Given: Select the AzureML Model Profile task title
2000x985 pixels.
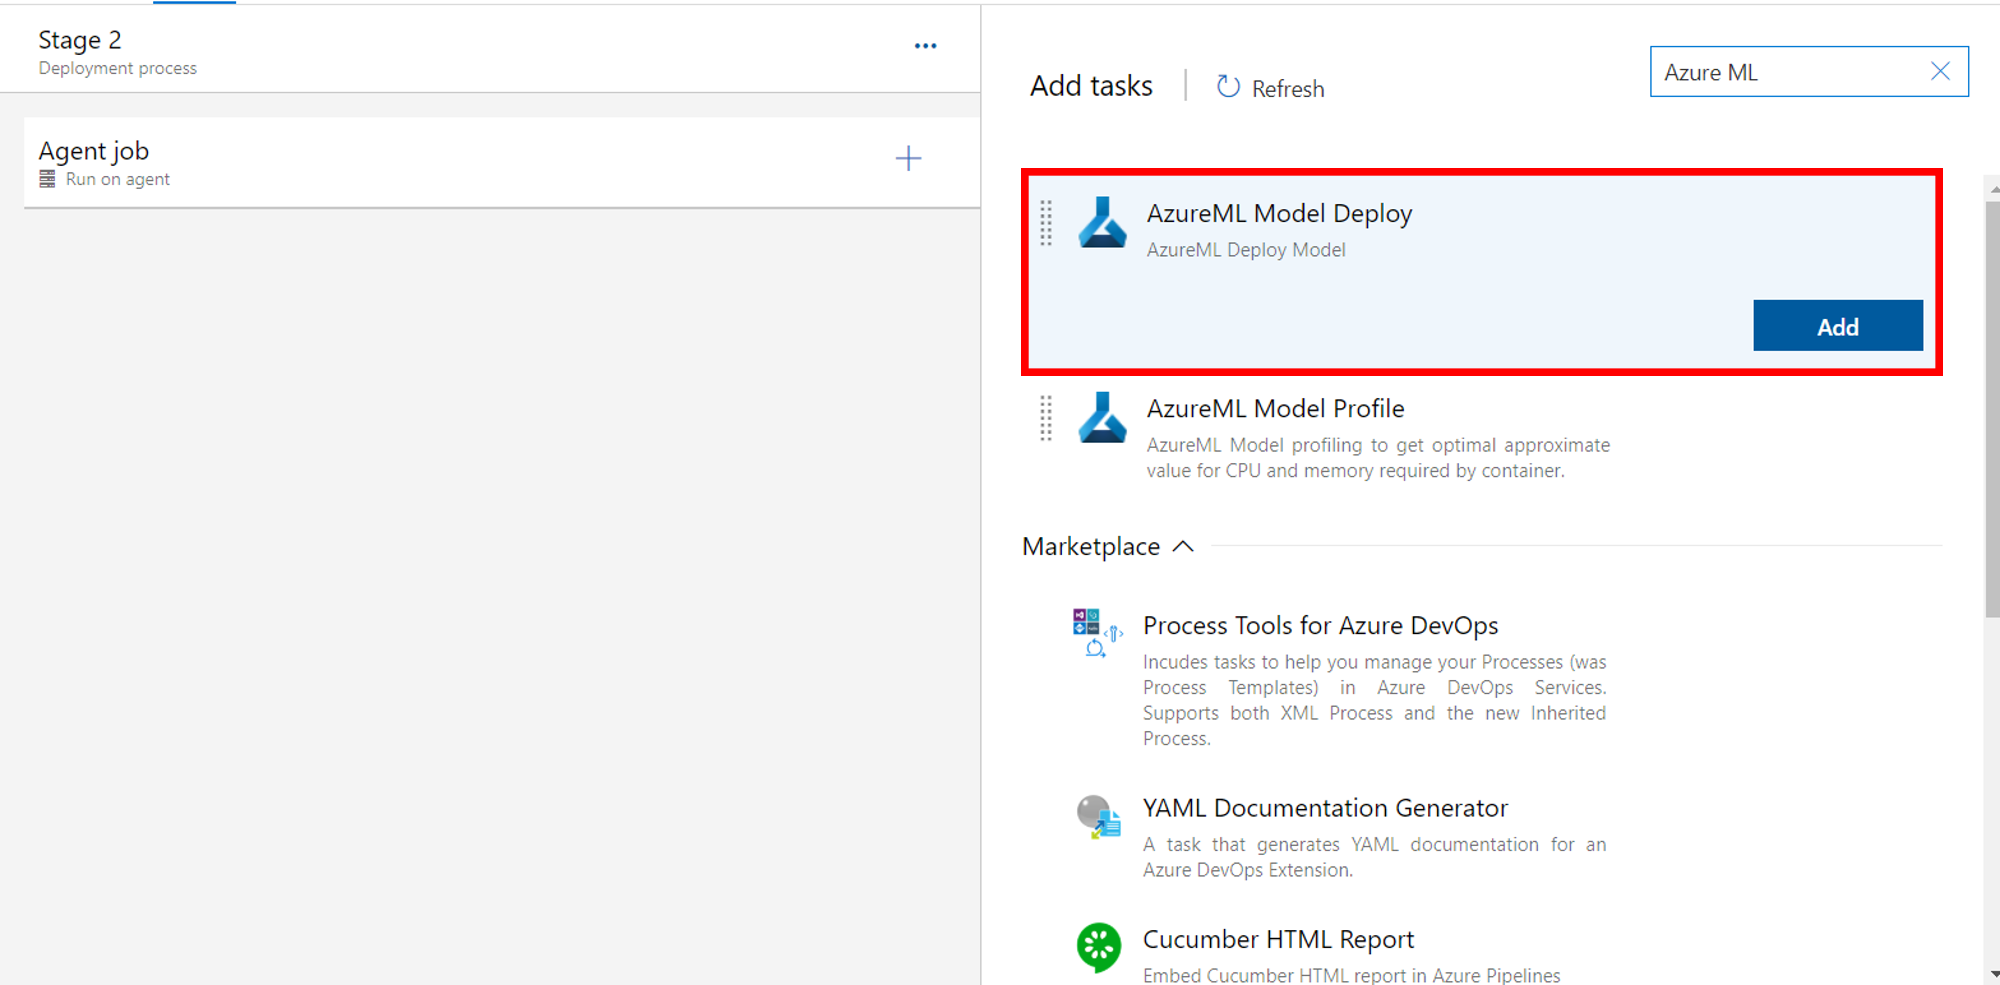Looking at the screenshot, I should pos(1275,408).
